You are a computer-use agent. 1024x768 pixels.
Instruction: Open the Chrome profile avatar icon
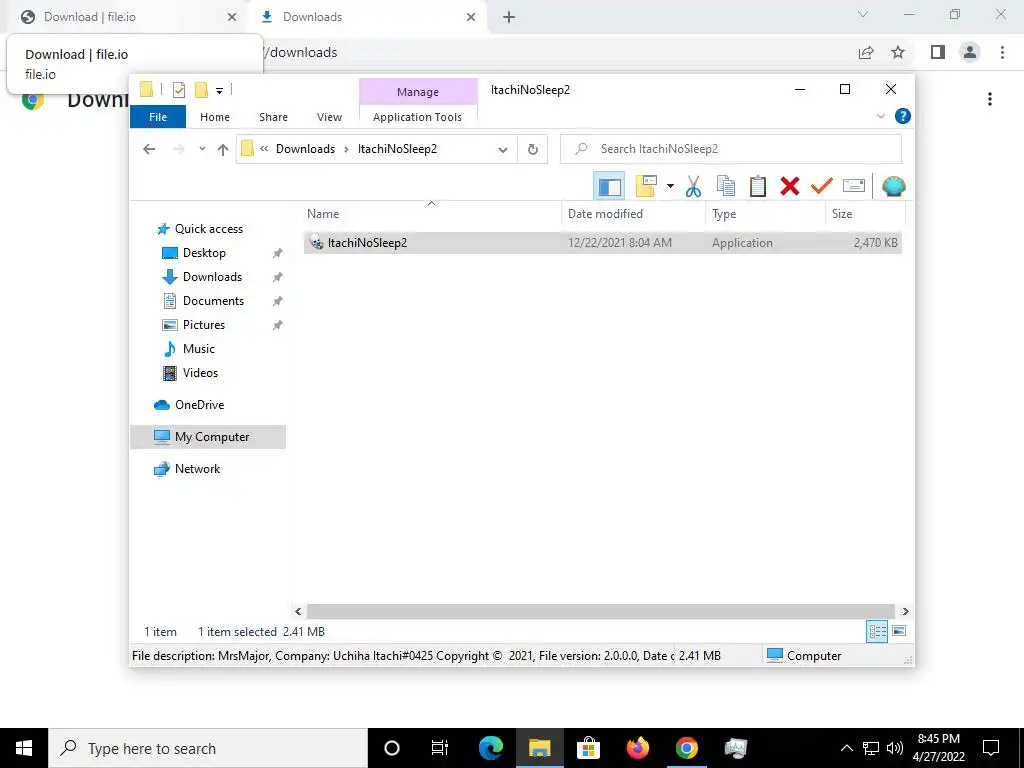click(970, 52)
